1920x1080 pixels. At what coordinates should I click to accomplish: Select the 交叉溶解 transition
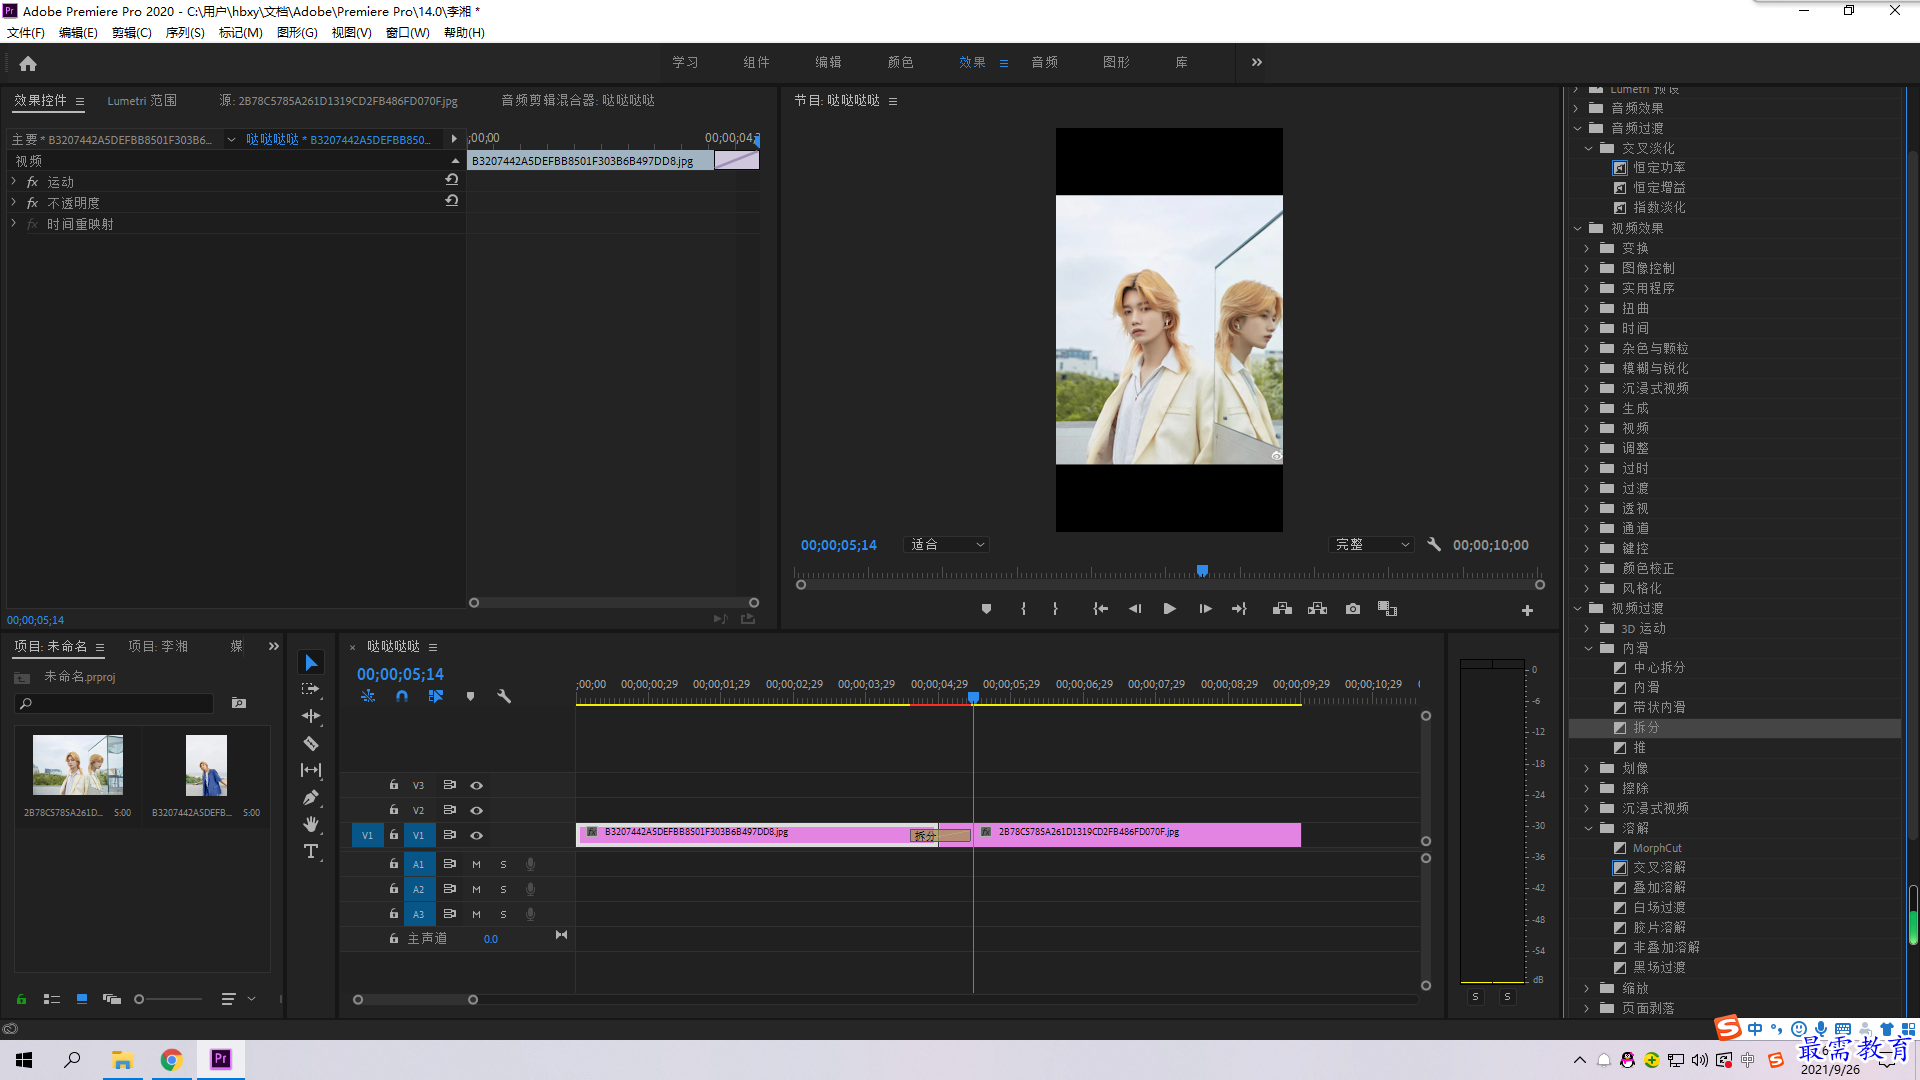coord(1659,868)
